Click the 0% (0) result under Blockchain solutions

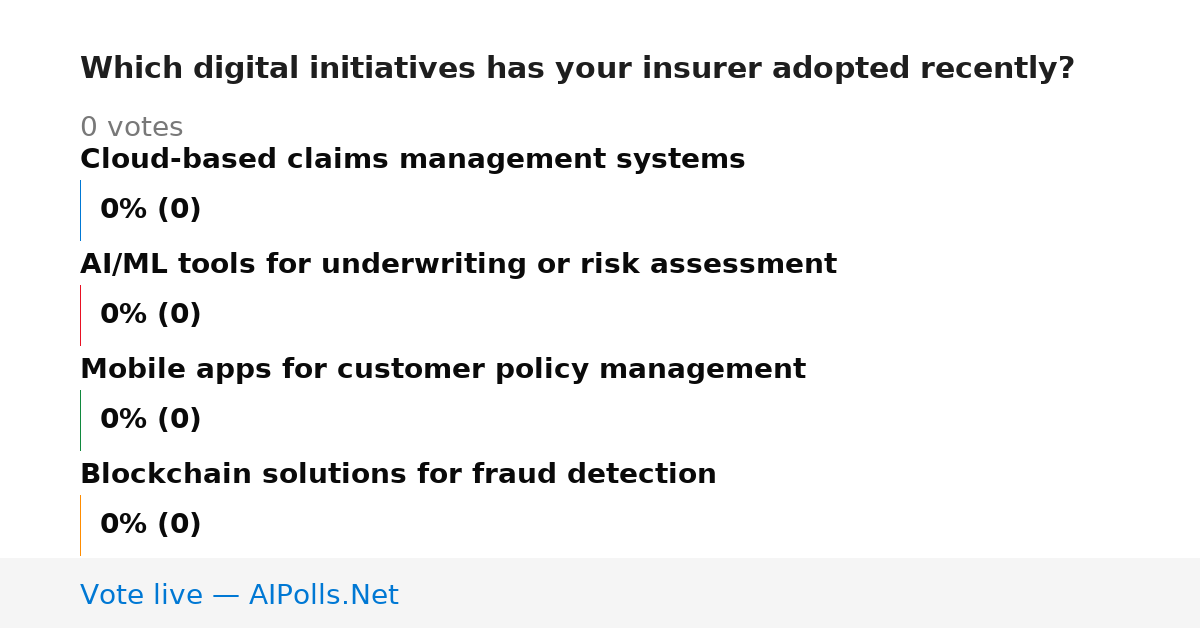point(151,525)
